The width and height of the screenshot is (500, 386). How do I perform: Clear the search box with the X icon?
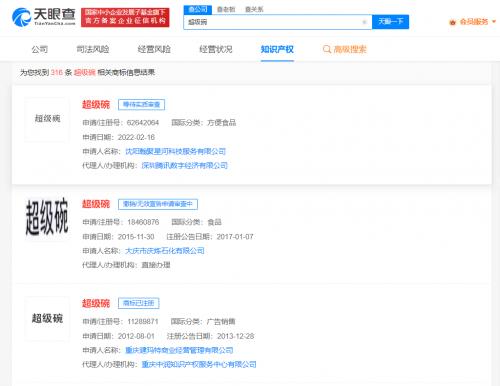point(364,22)
